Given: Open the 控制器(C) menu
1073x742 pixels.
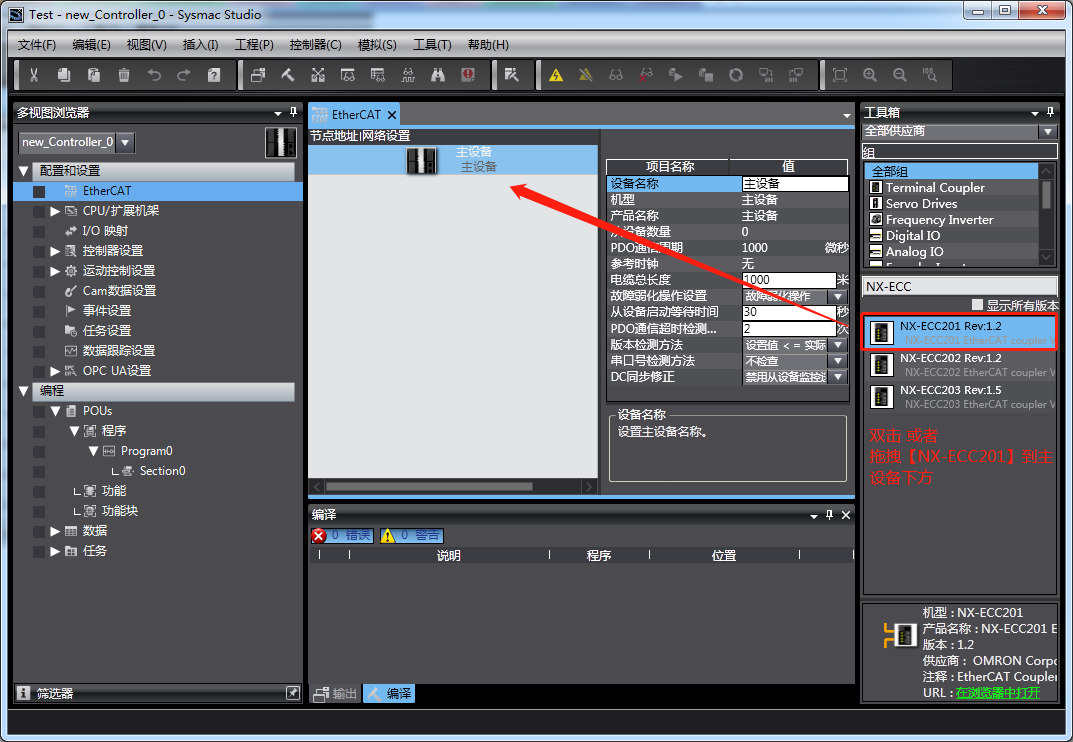Looking at the screenshot, I should (315, 45).
